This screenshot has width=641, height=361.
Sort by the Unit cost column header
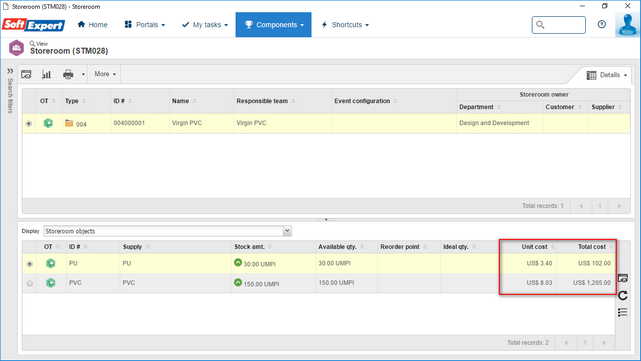(534, 247)
